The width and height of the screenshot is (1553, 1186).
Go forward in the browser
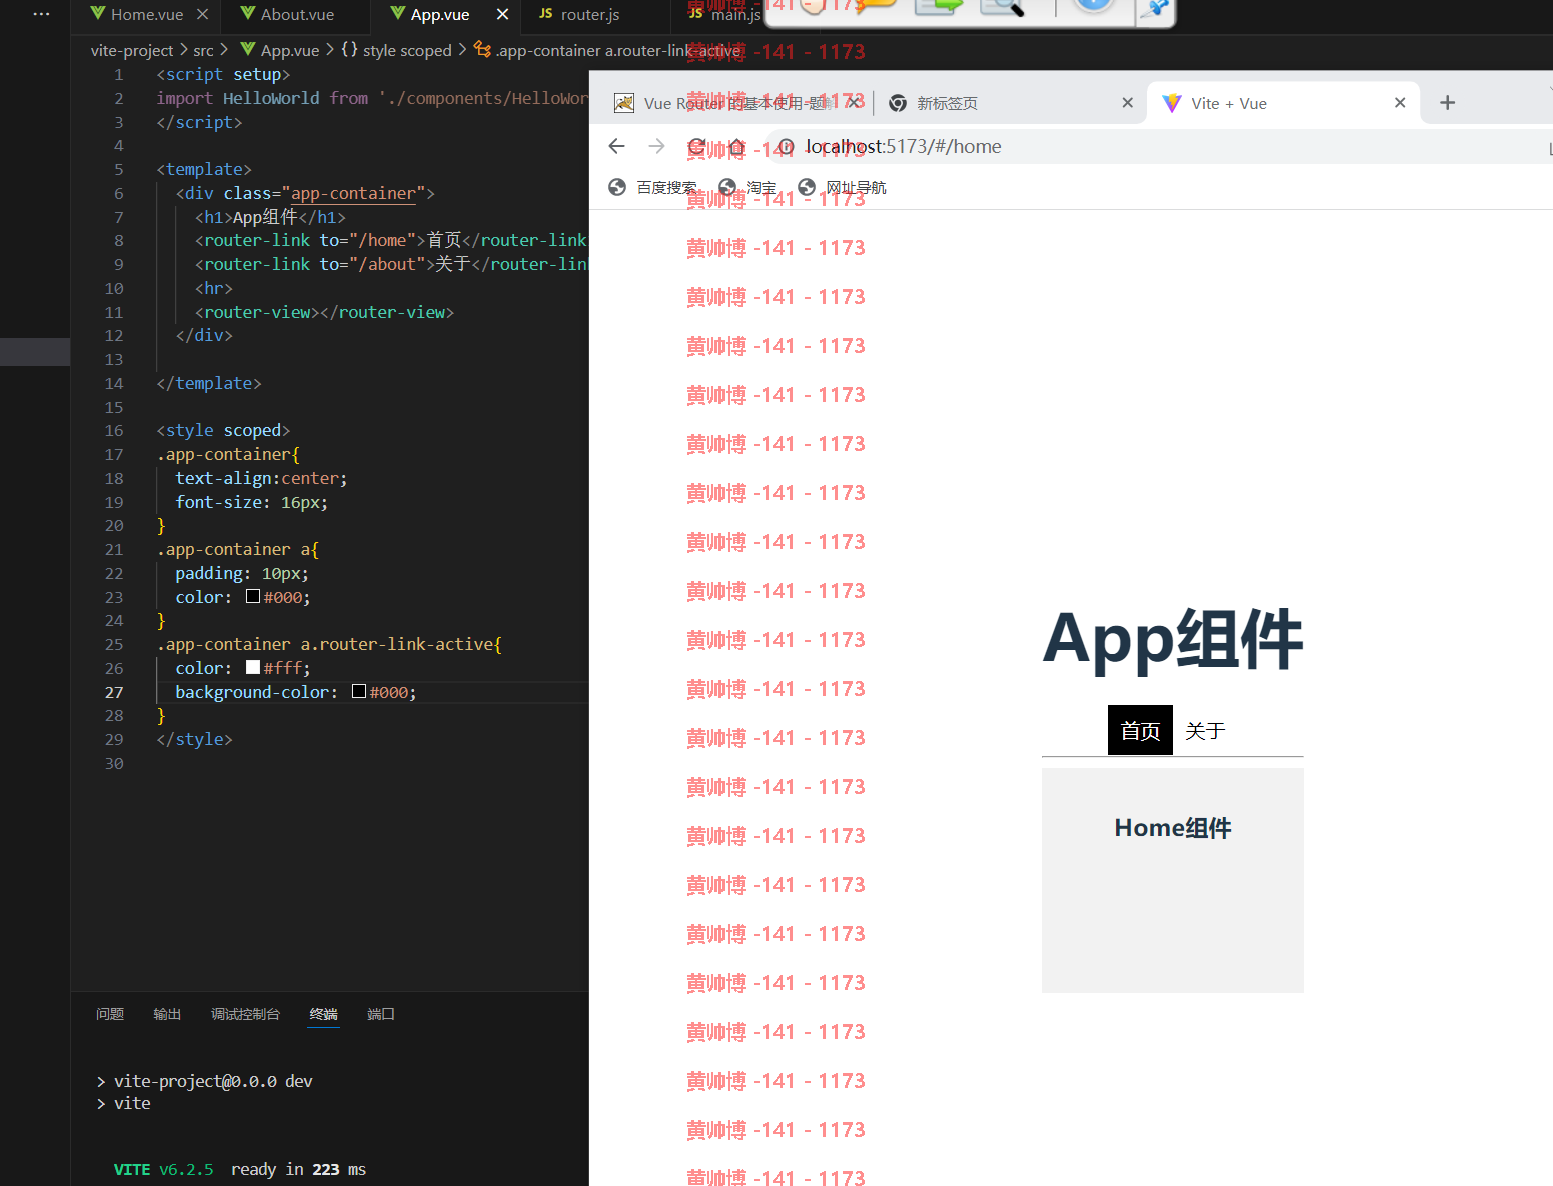[656, 146]
